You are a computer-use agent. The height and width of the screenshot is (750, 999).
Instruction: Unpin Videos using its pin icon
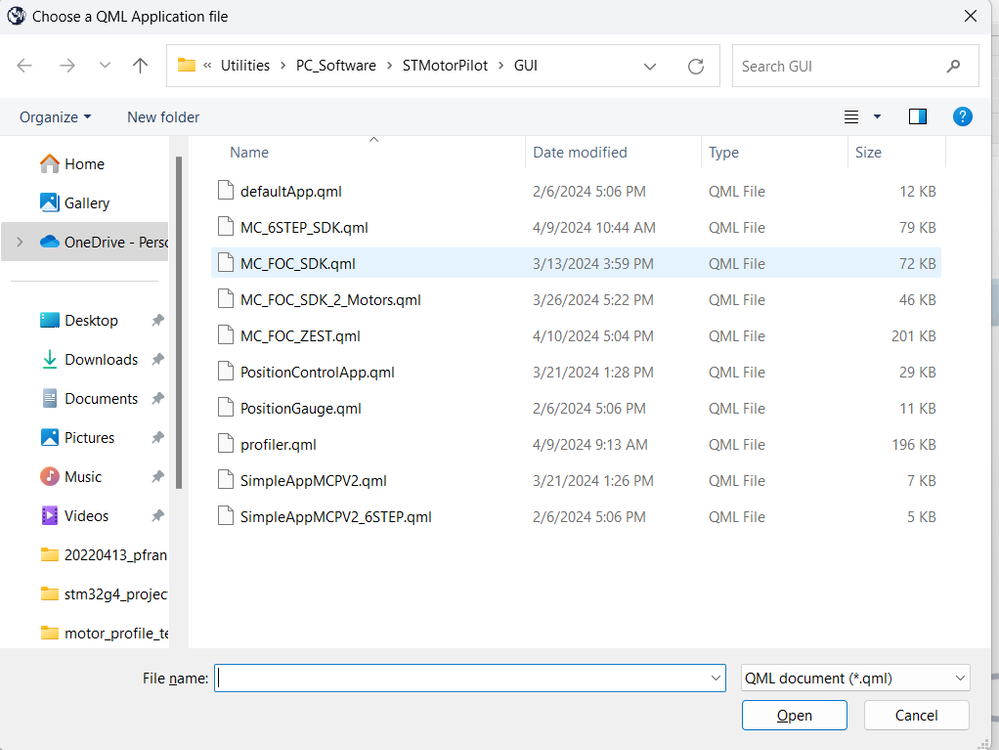[158, 516]
